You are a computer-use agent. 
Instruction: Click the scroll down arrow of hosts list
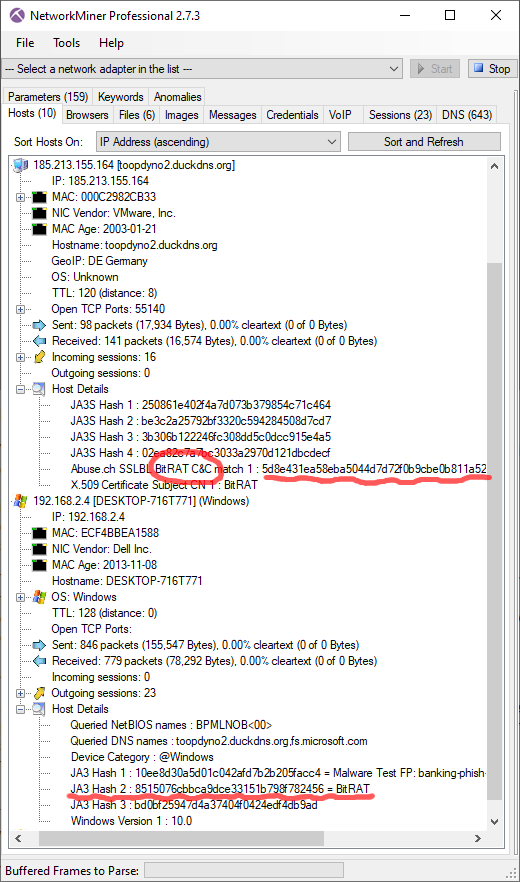(x=494, y=821)
